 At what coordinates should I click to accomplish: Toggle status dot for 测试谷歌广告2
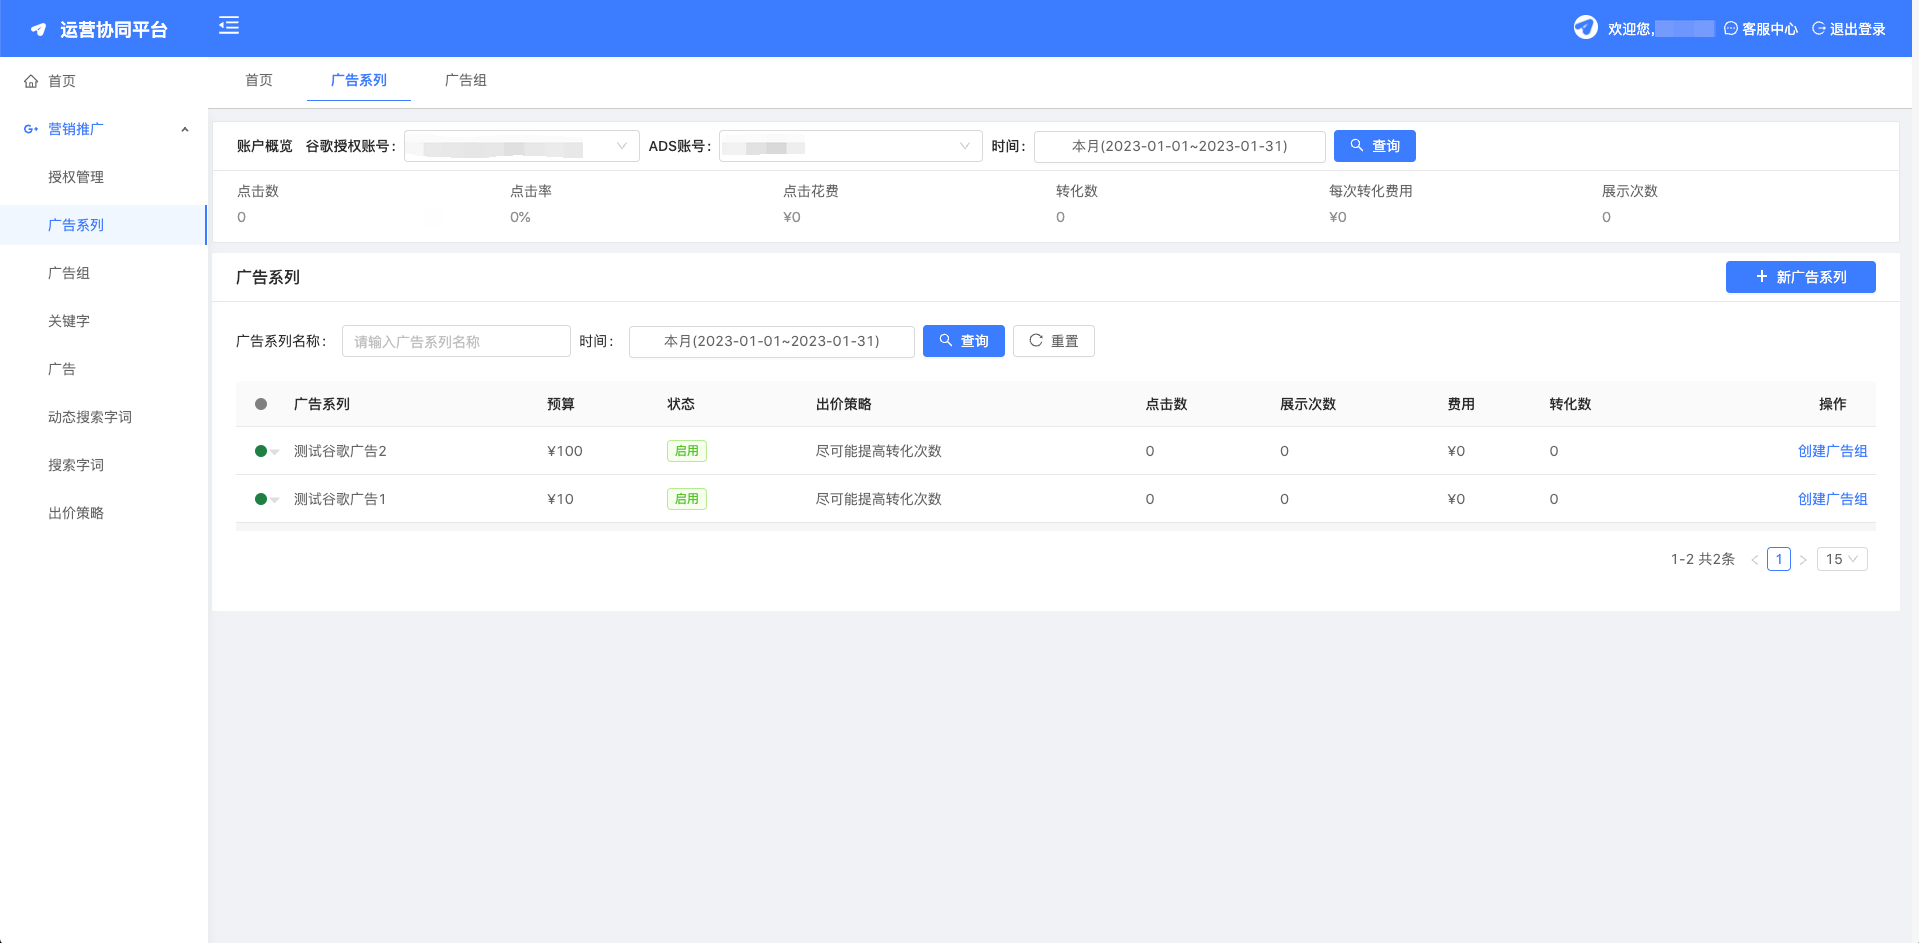(262, 451)
